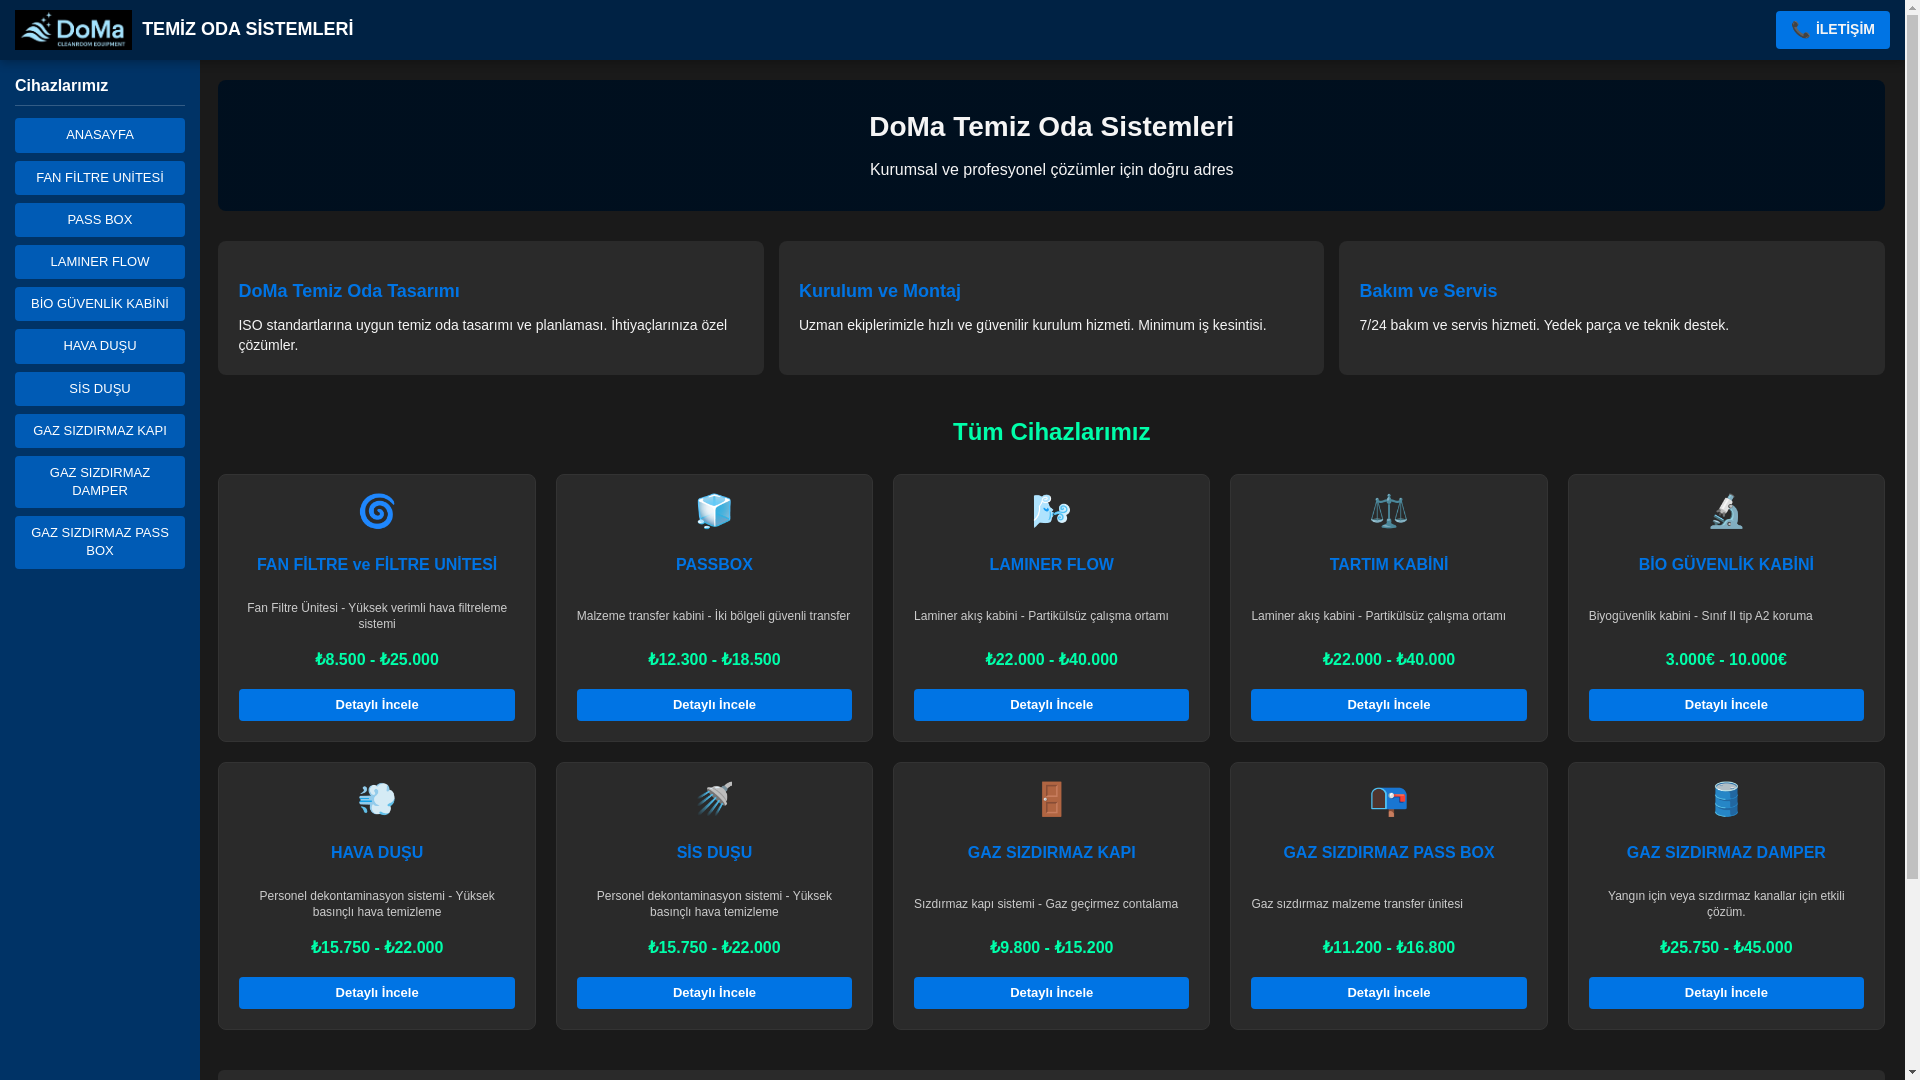The height and width of the screenshot is (1080, 1920).
Task: Click the spiral fan filter icon
Action: click(x=377, y=511)
